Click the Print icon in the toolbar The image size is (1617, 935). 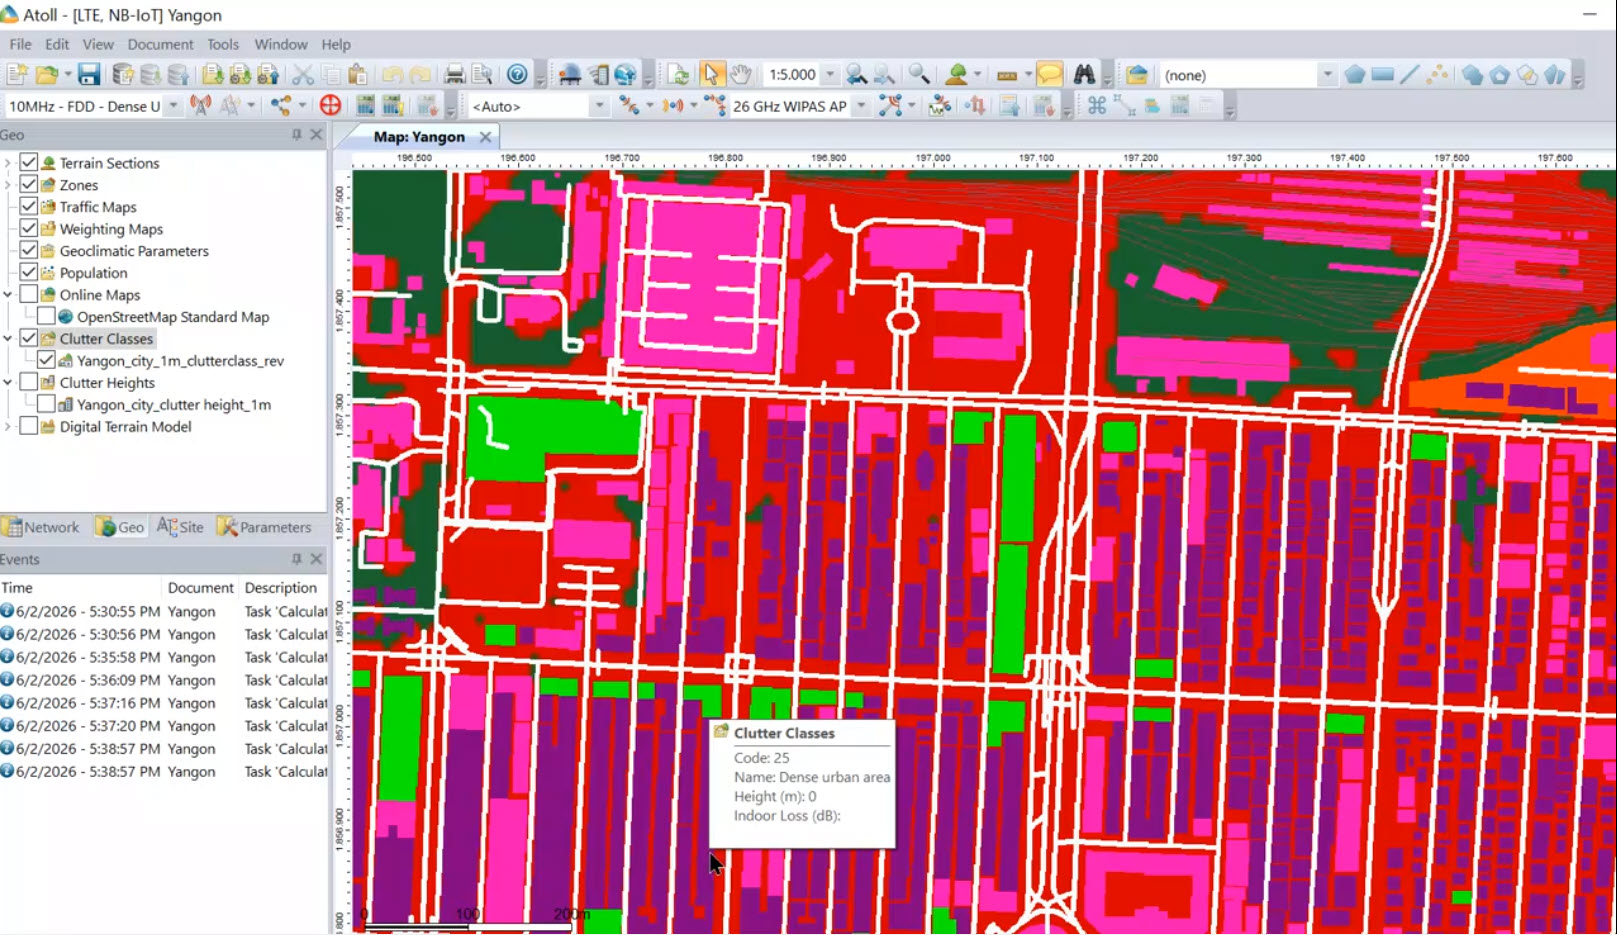coord(454,75)
